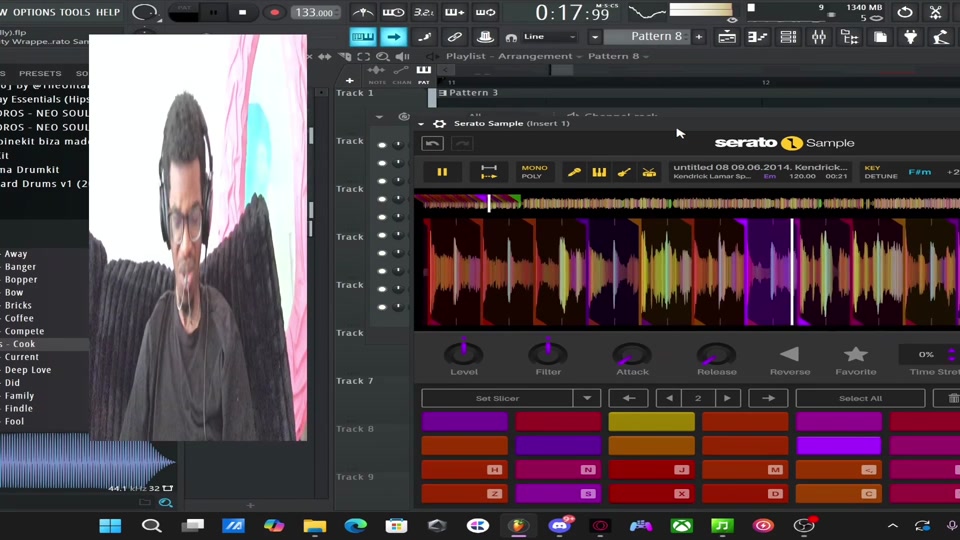The width and height of the screenshot is (960, 540).
Task: Open the plugin picker plug icon
Action: click(910, 37)
